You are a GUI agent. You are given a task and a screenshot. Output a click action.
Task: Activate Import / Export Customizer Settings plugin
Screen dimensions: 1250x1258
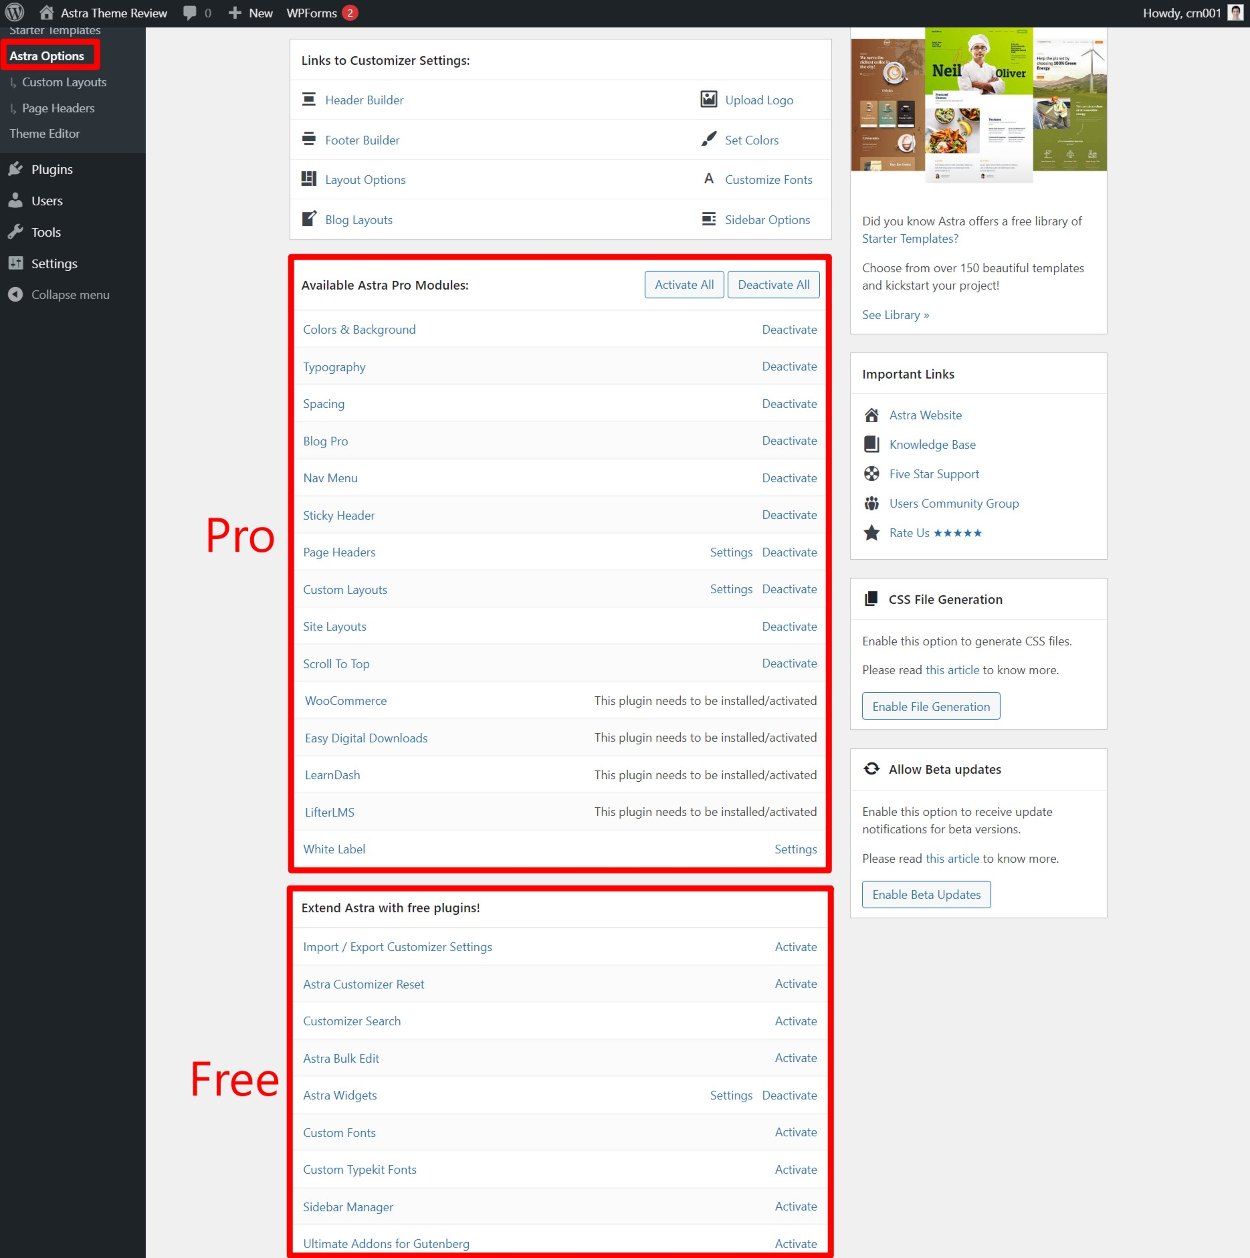coord(796,947)
